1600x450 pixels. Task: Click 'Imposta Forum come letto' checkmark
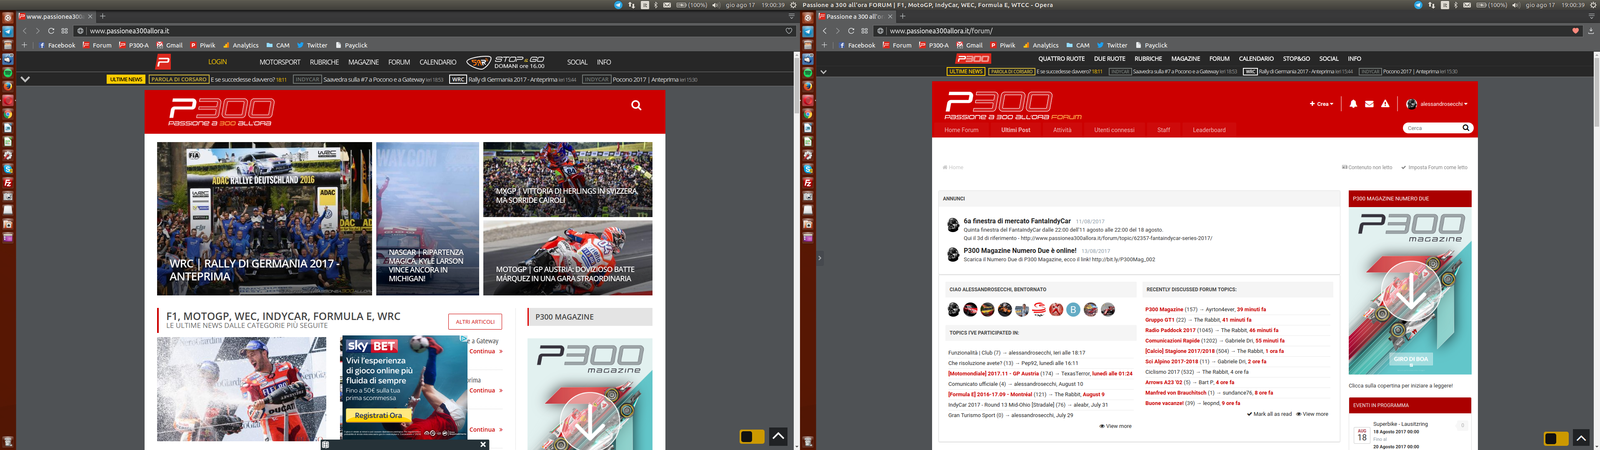(1434, 168)
